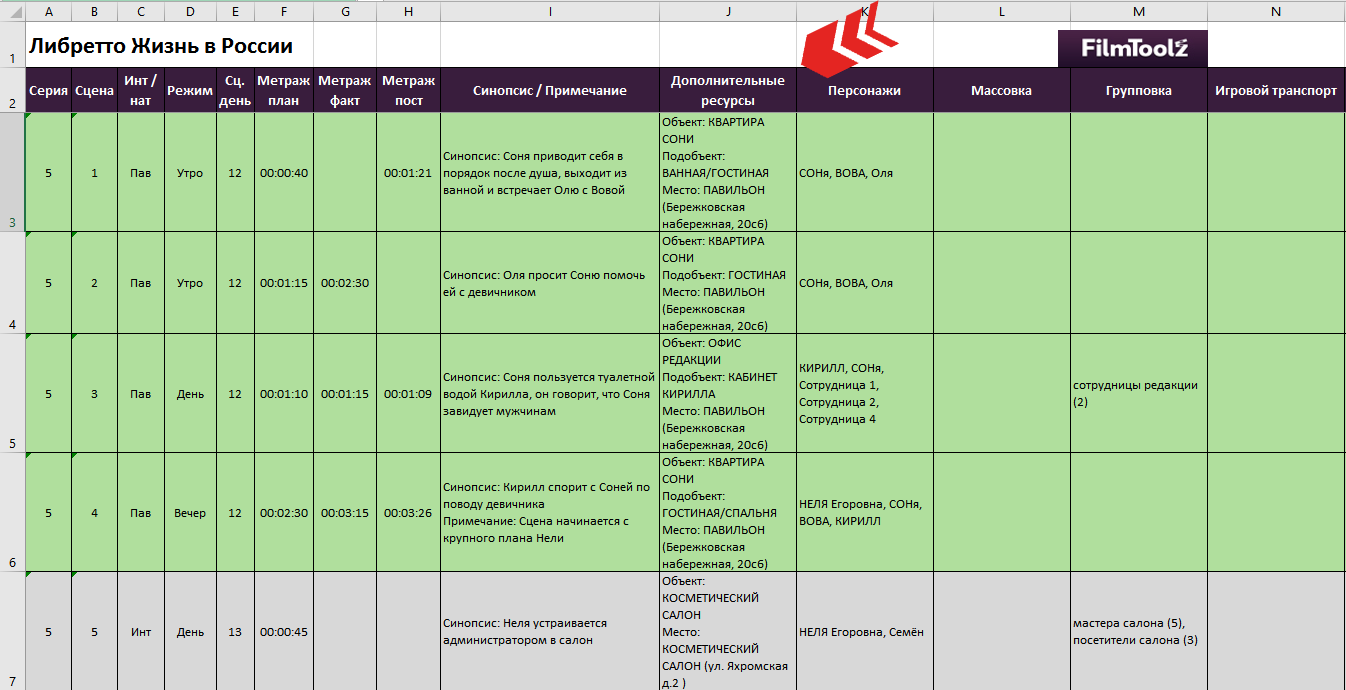Click the synopsis about Кирилл's eau de toilette

tap(550, 394)
